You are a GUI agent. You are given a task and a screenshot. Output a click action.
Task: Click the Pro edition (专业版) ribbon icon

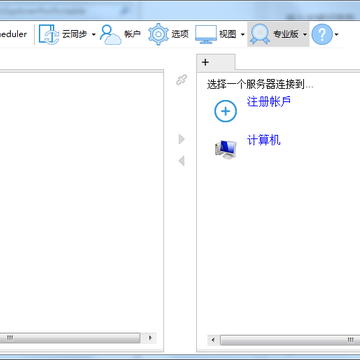[260, 34]
